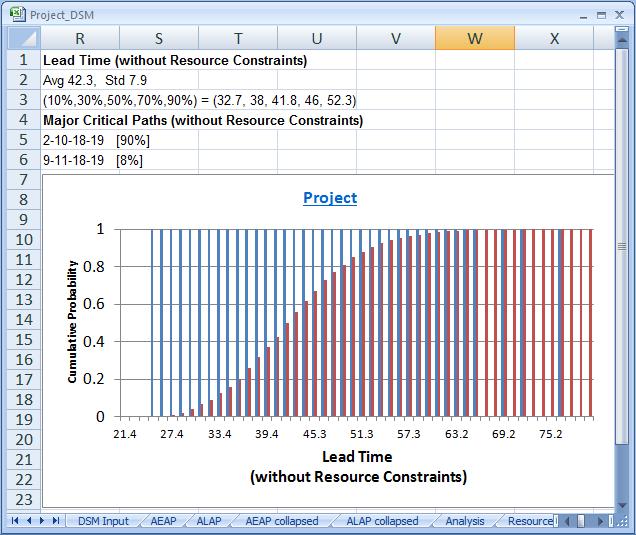Open the Resource sheet tab
This screenshot has height=535, width=636.
click(x=531, y=521)
